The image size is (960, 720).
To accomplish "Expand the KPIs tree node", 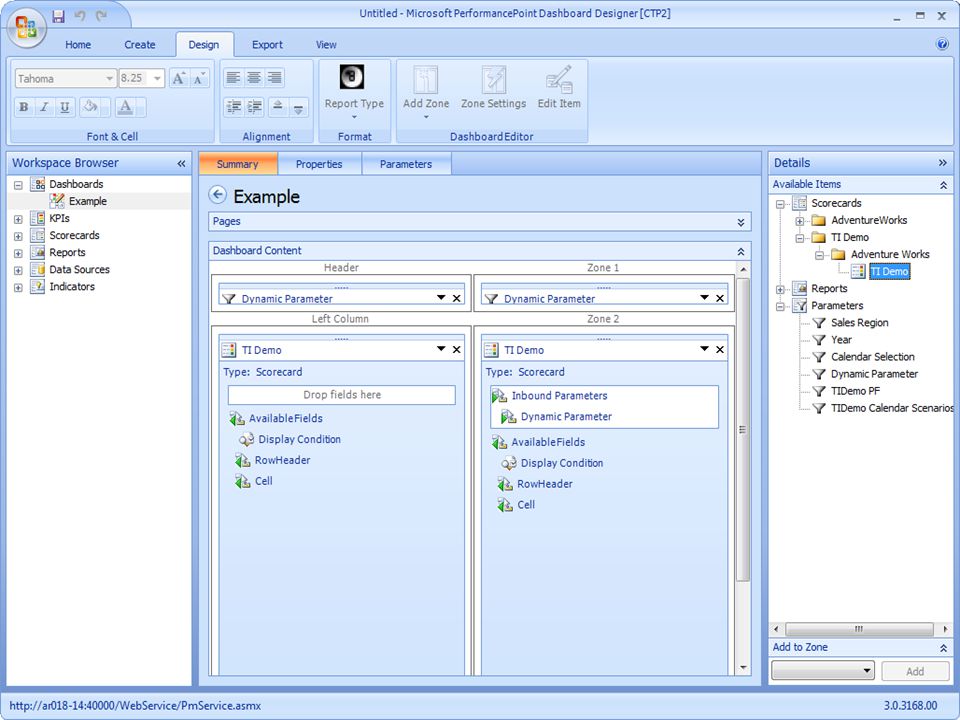I will coord(18,219).
